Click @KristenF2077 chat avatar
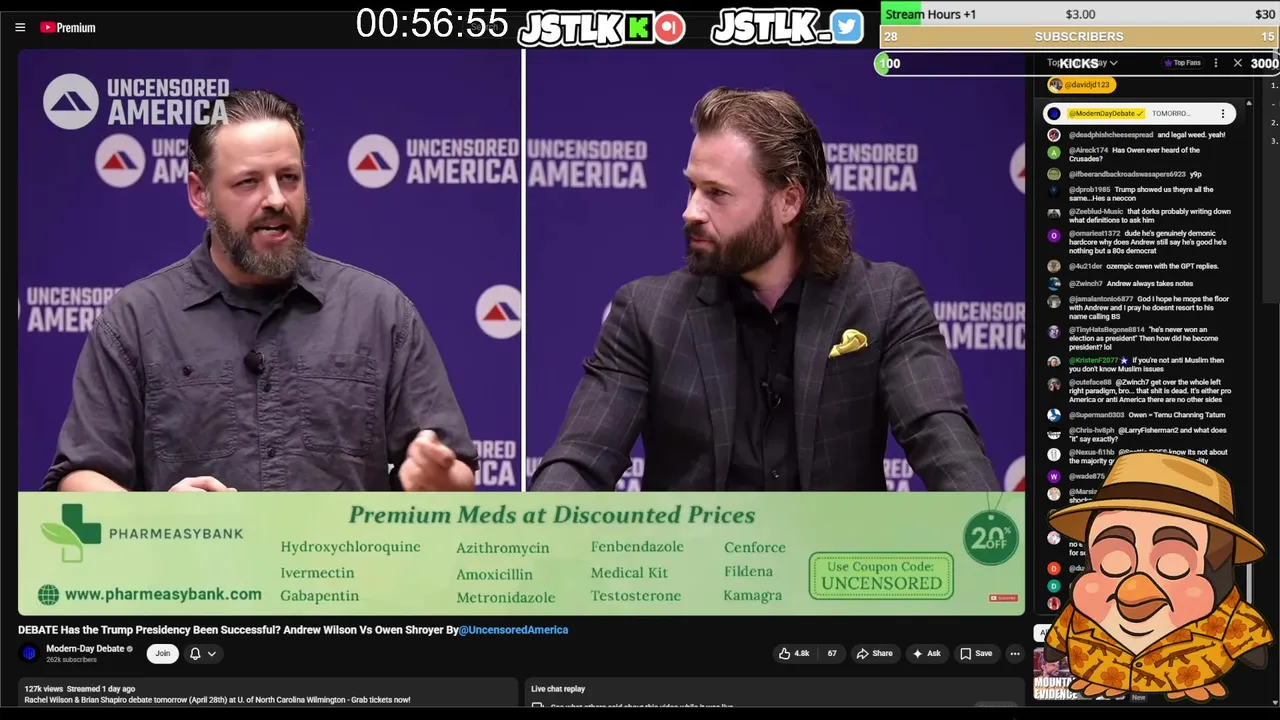The height and width of the screenshot is (720, 1280). tap(1054, 361)
